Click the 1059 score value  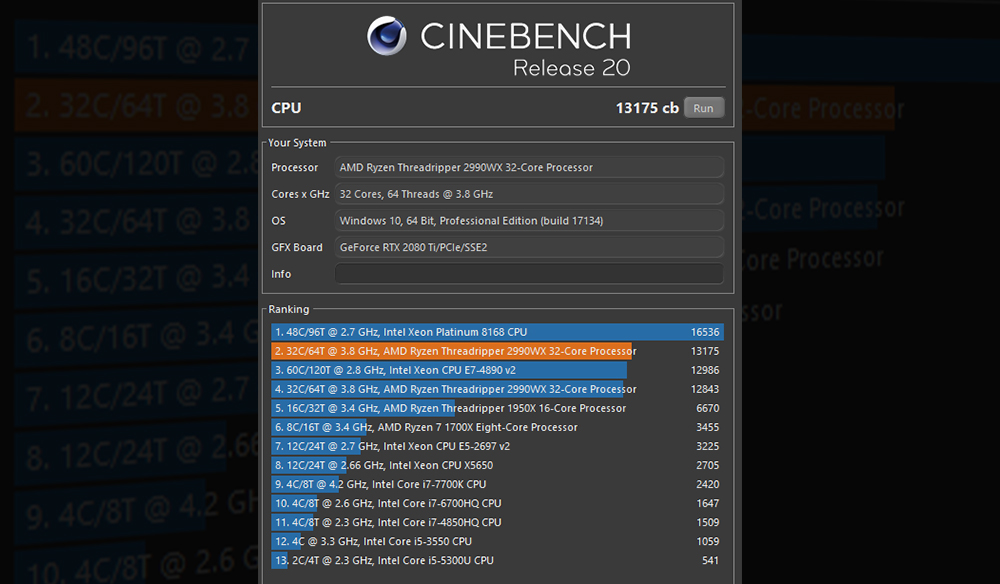(707, 541)
